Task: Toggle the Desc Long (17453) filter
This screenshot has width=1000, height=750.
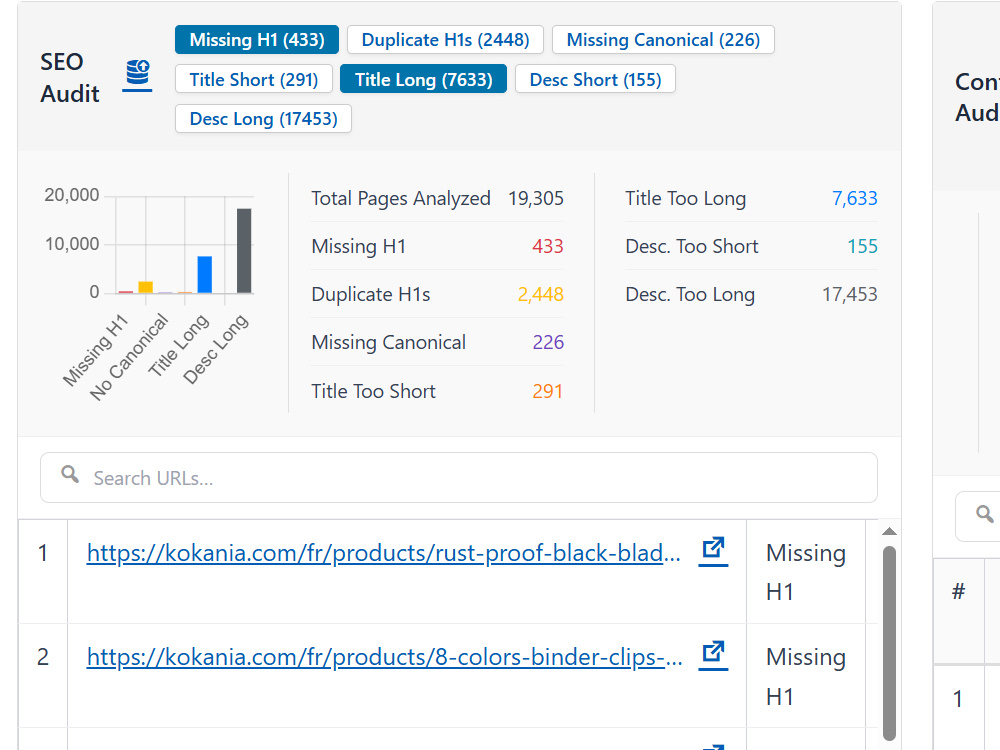Action: pyautogui.click(x=263, y=119)
